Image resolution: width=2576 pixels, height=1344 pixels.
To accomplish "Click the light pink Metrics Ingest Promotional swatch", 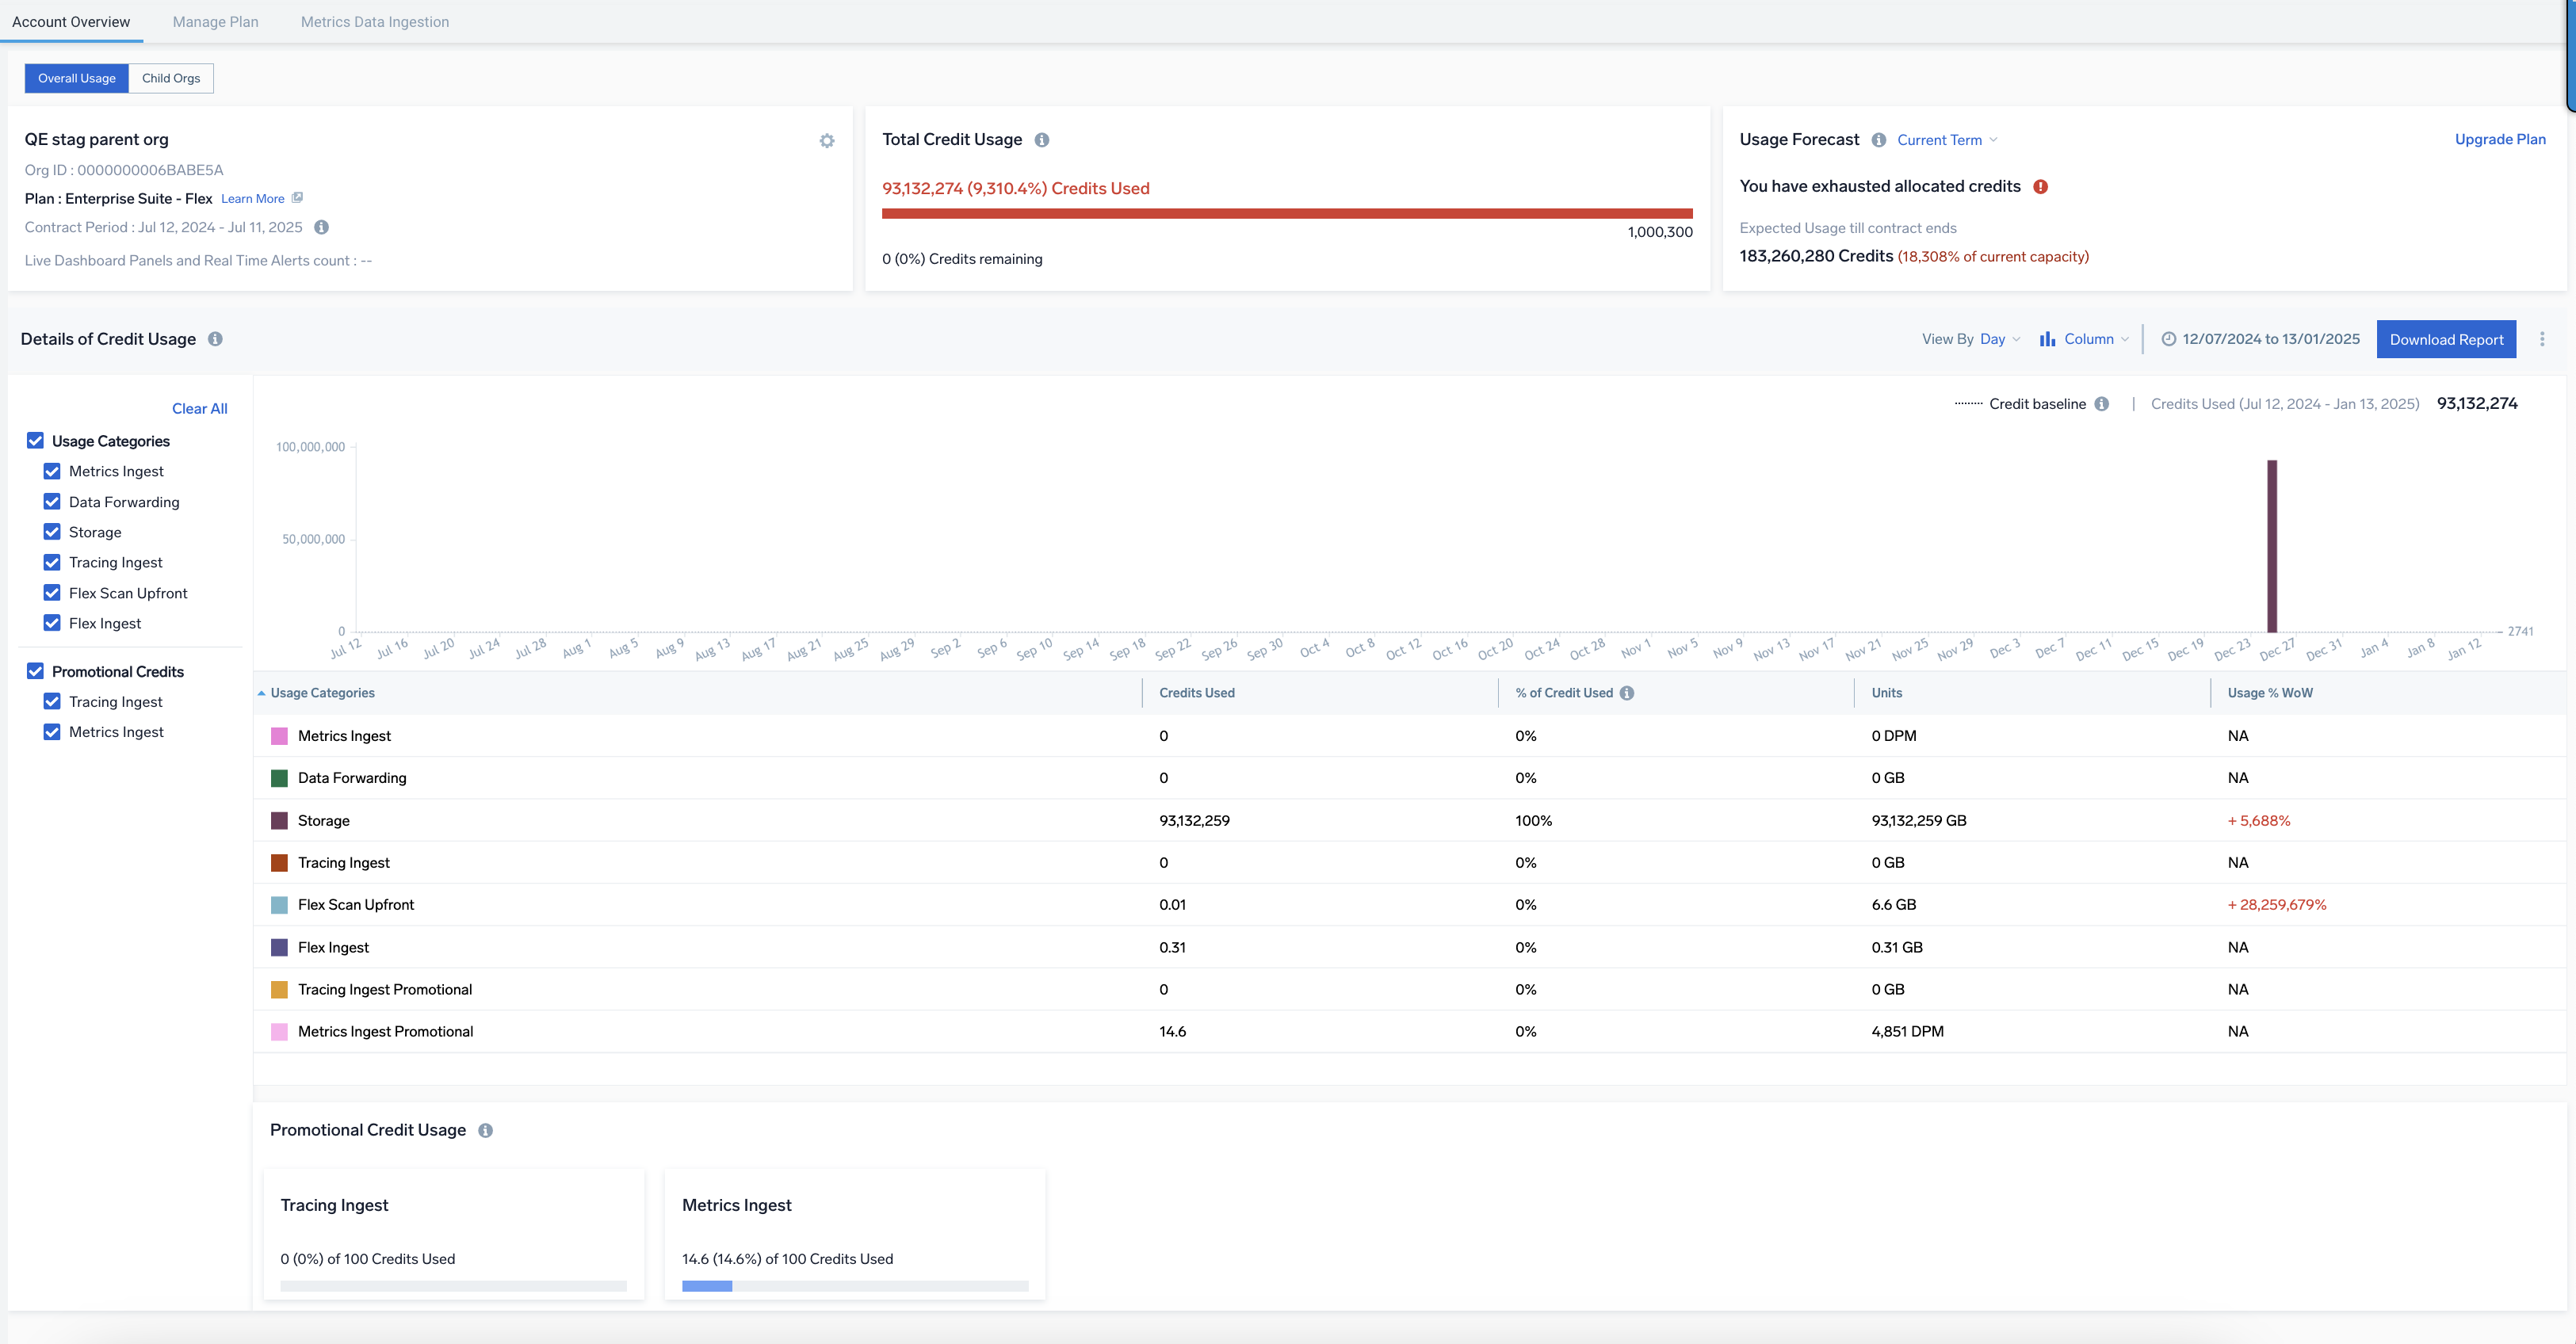I will [x=279, y=1031].
